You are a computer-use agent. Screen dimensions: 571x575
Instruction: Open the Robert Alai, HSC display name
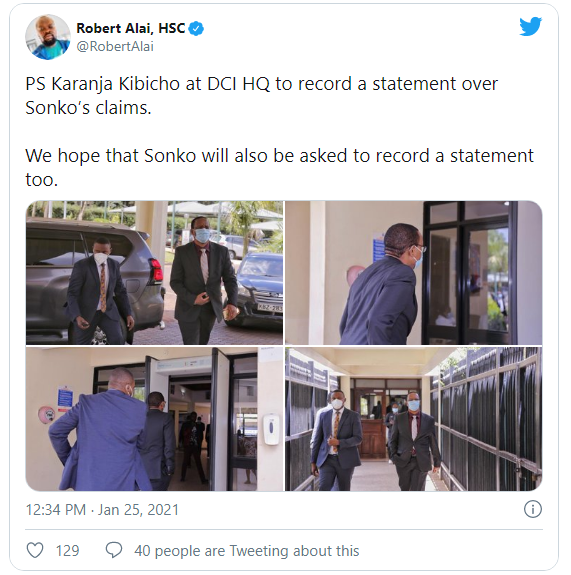131,28
